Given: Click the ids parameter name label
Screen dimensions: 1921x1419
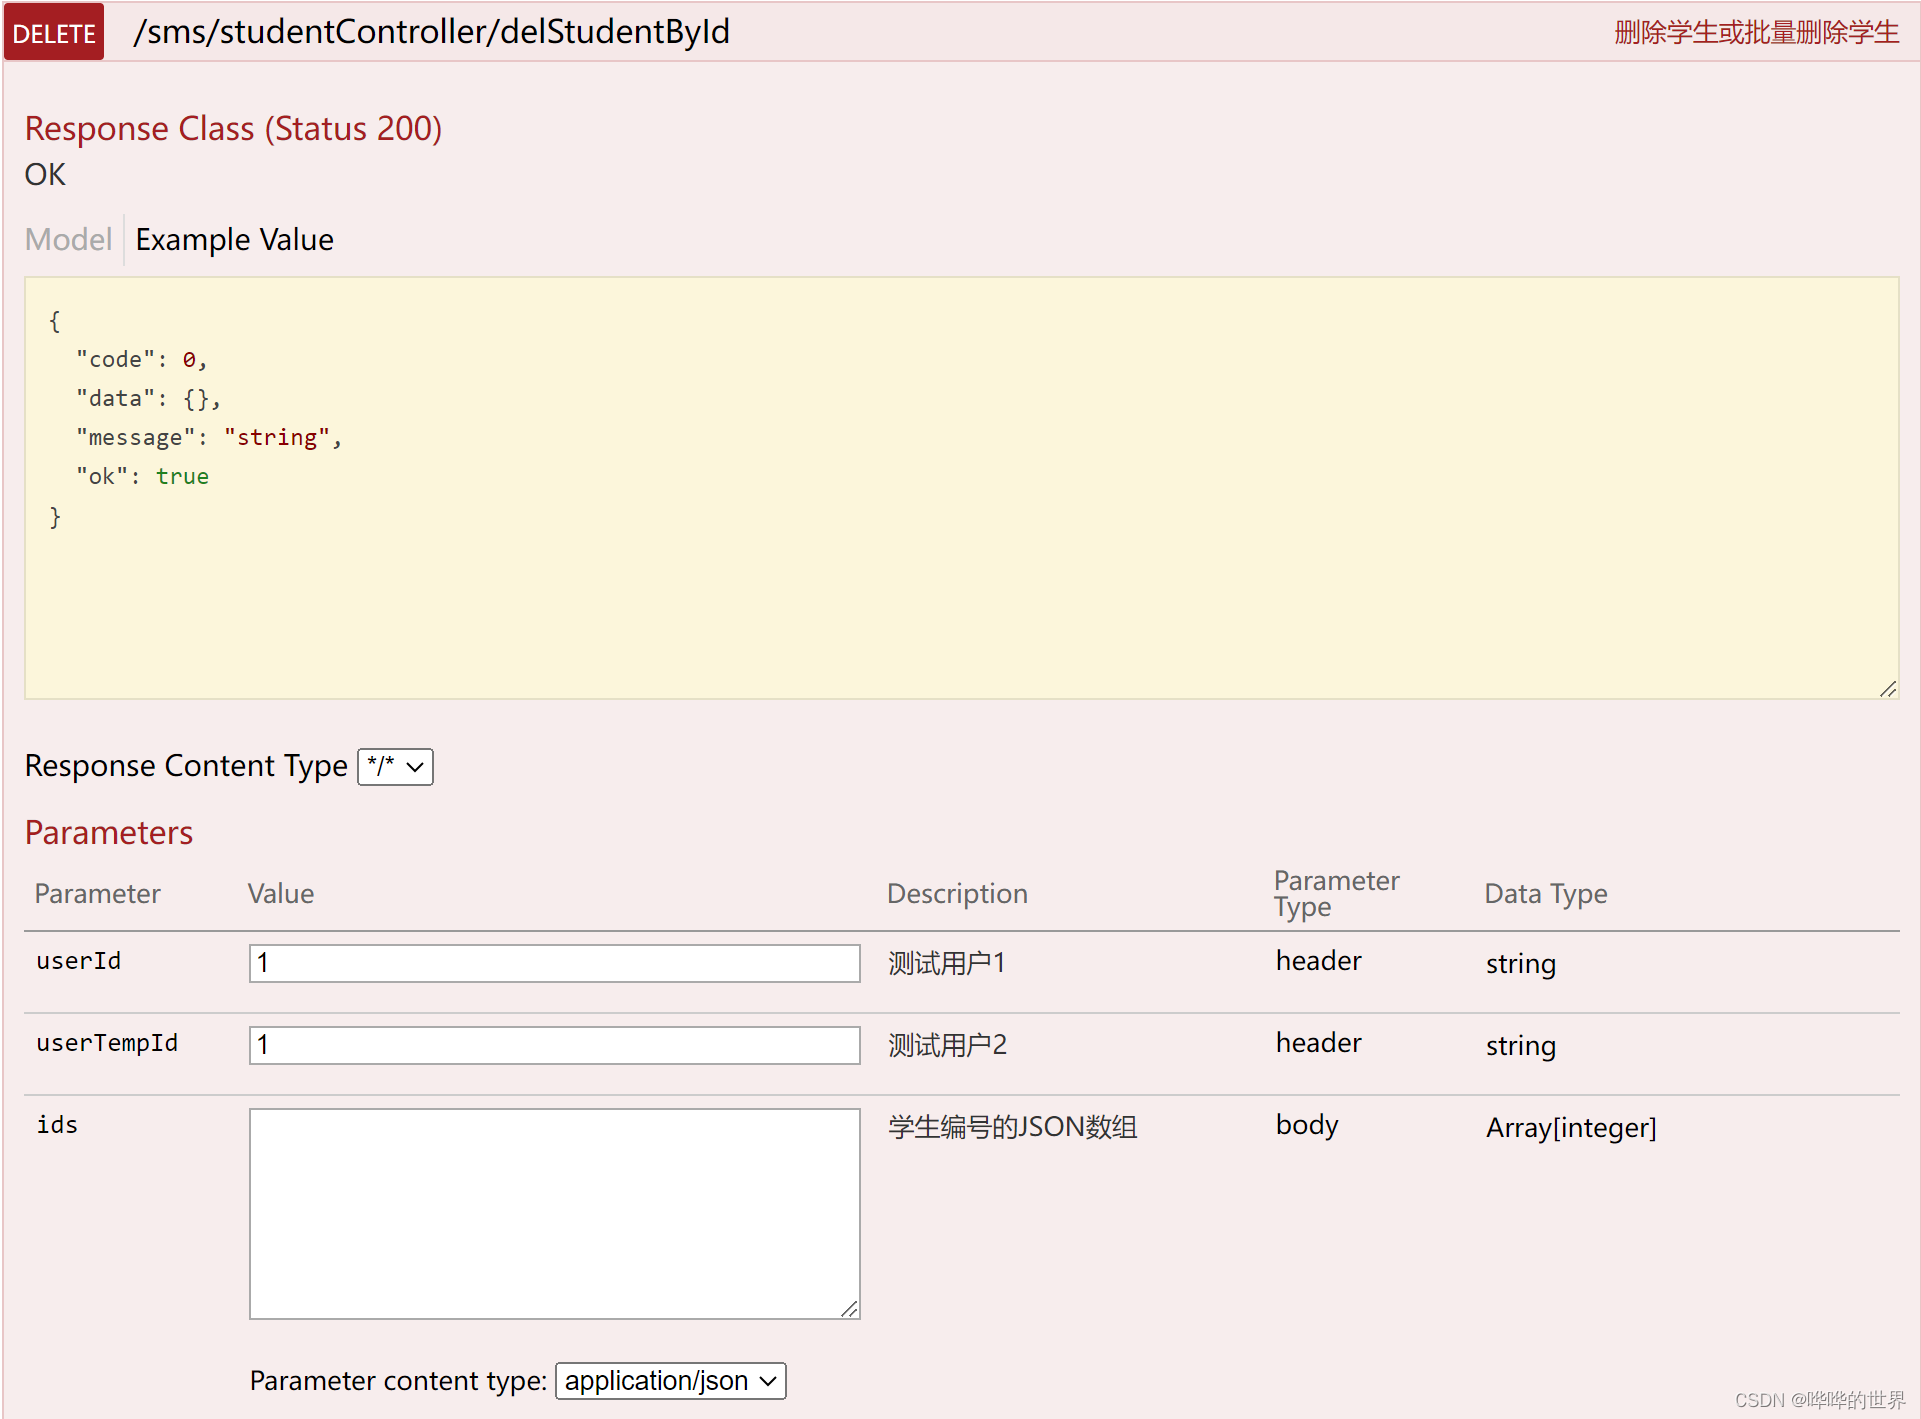Looking at the screenshot, I should 57,1125.
